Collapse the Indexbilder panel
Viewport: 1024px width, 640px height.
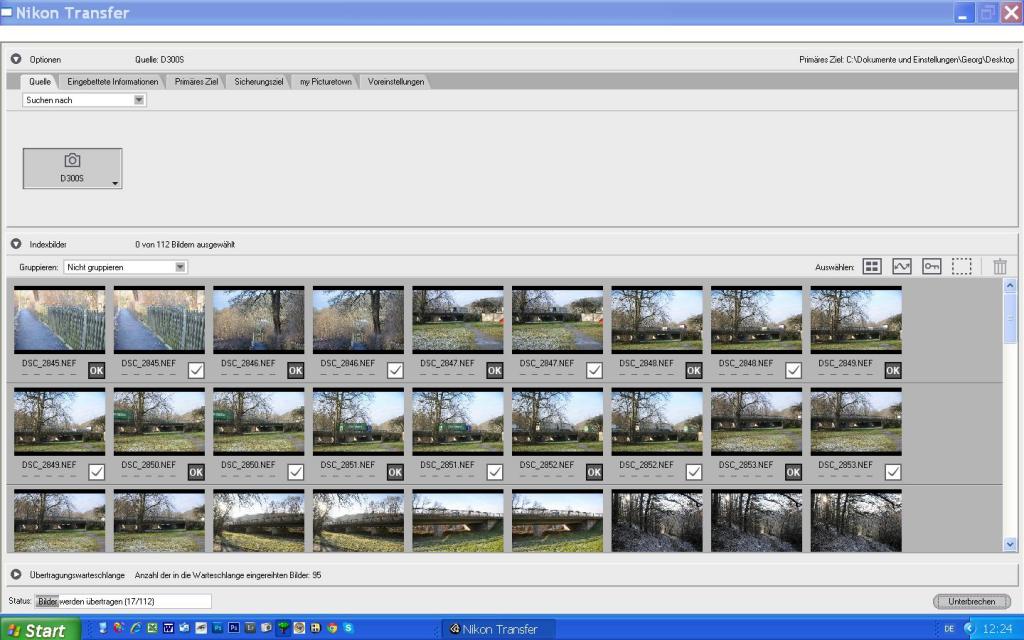tap(16, 244)
